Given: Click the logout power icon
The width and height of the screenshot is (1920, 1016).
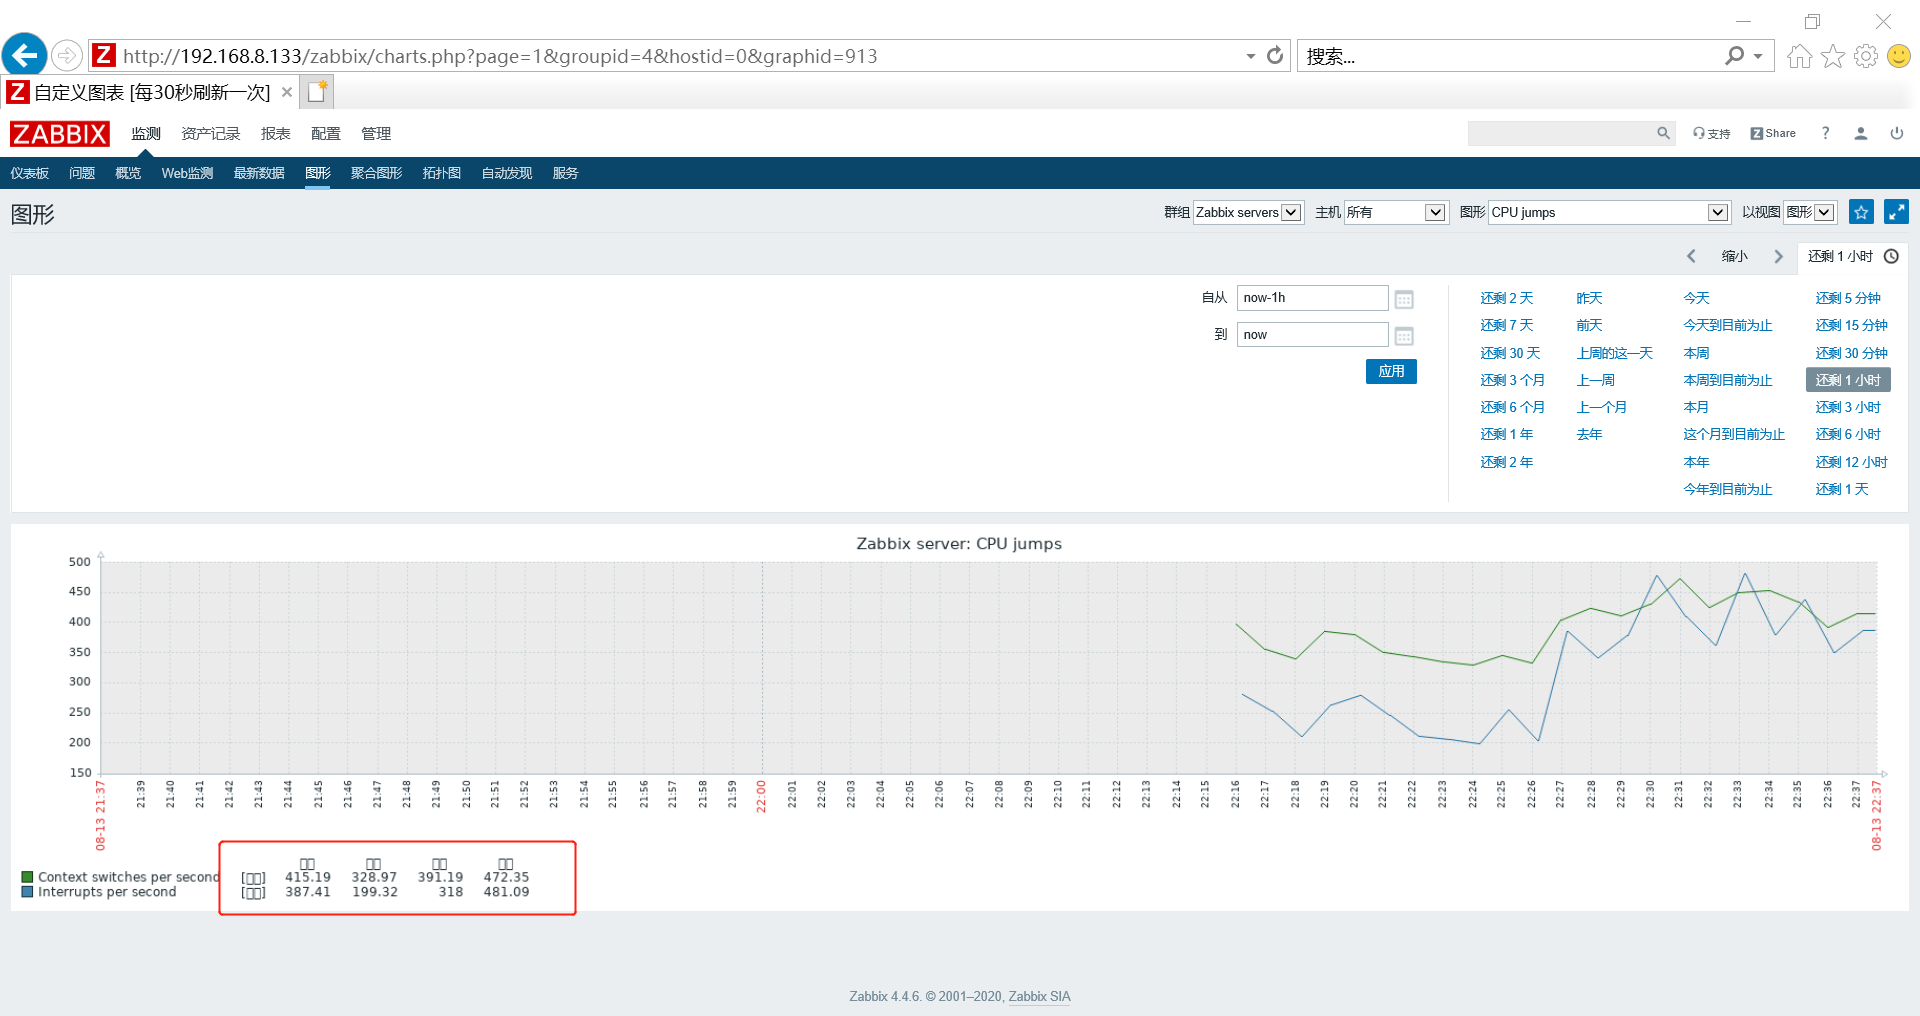Looking at the screenshot, I should pyautogui.click(x=1897, y=133).
